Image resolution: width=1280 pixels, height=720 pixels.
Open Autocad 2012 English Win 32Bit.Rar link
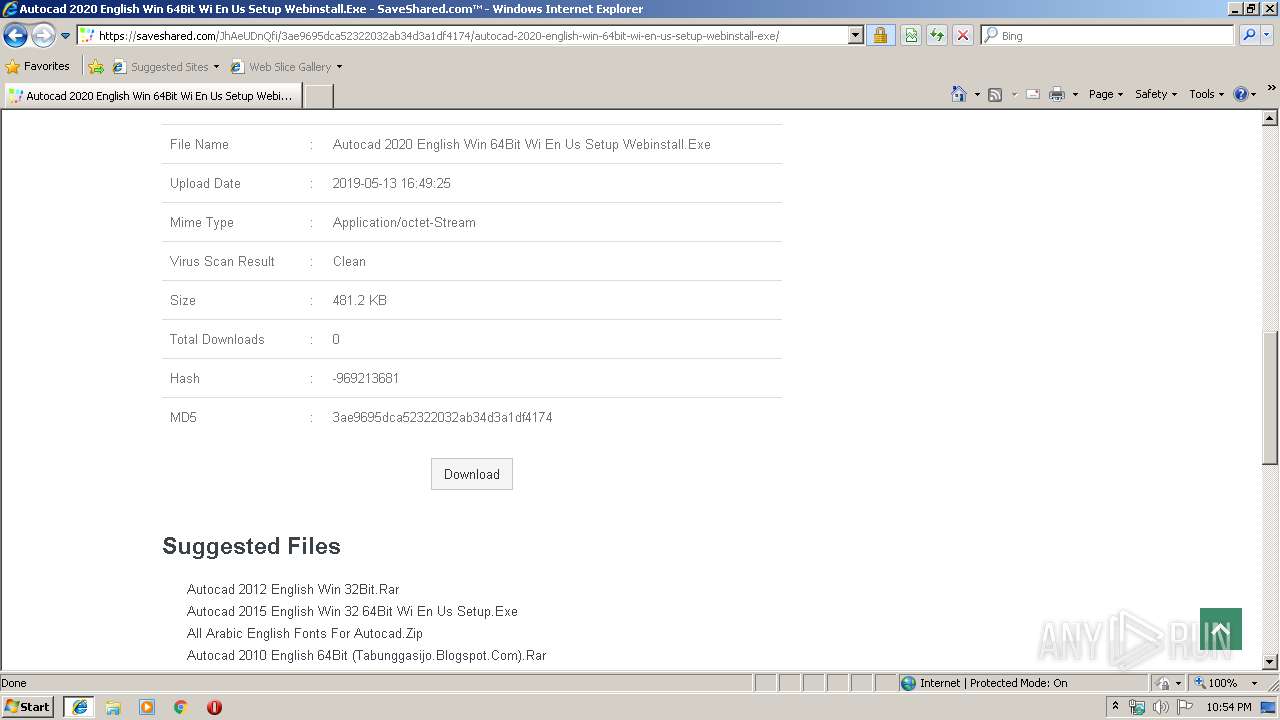pyautogui.click(x=293, y=590)
